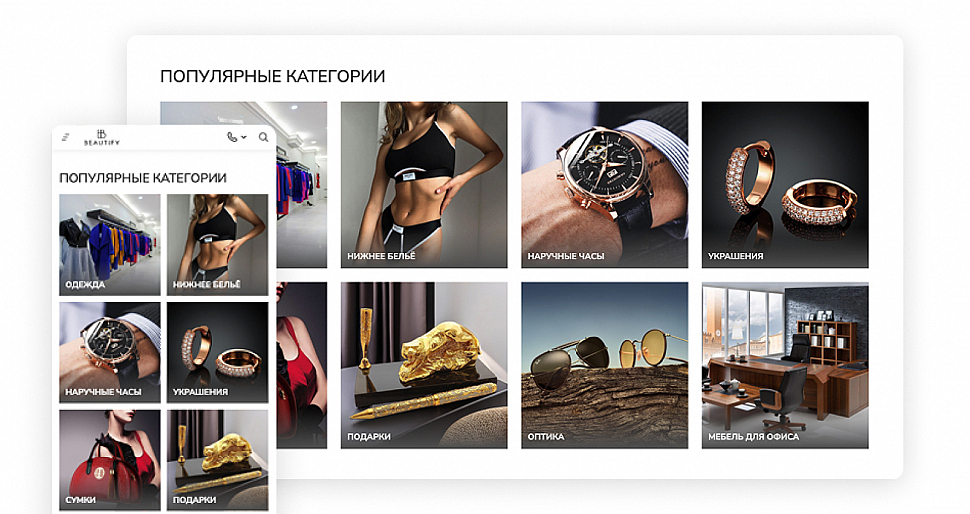Click the phone handset icon

pos(232,137)
